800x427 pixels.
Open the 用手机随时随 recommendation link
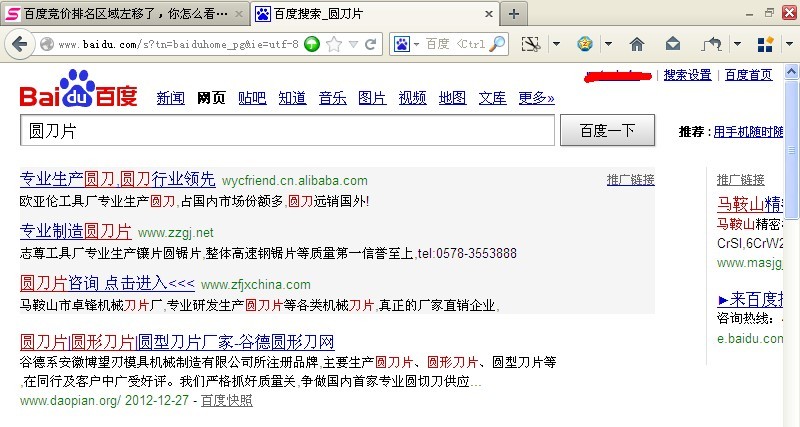tap(748, 132)
